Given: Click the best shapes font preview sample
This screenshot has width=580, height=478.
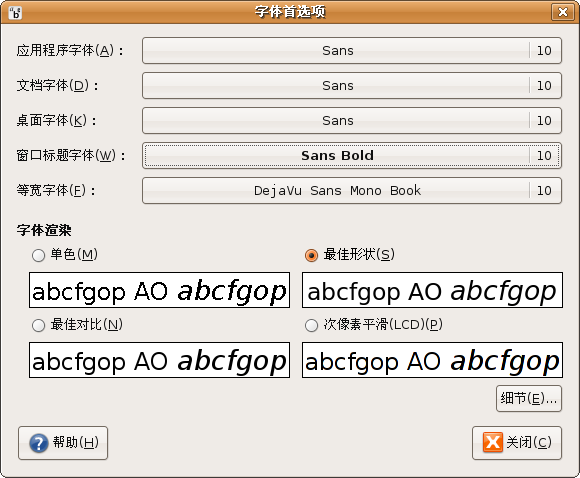Looking at the screenshot, I should coord(432,290).
